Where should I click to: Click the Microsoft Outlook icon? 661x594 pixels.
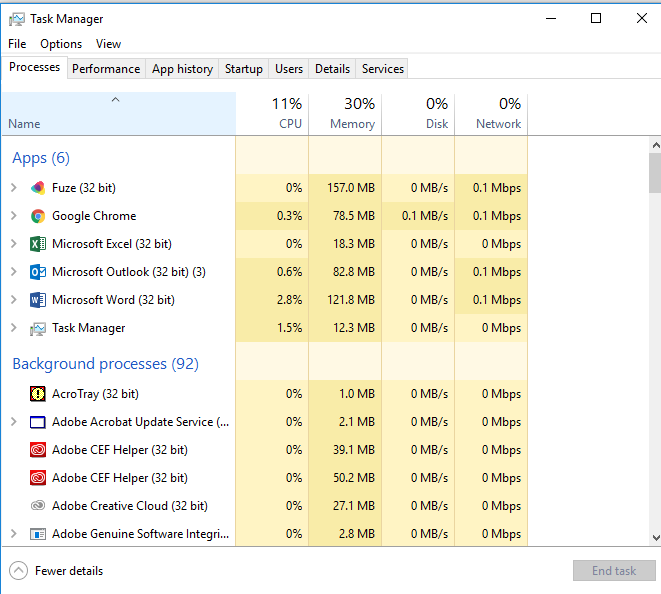click(x=38, y=272)
